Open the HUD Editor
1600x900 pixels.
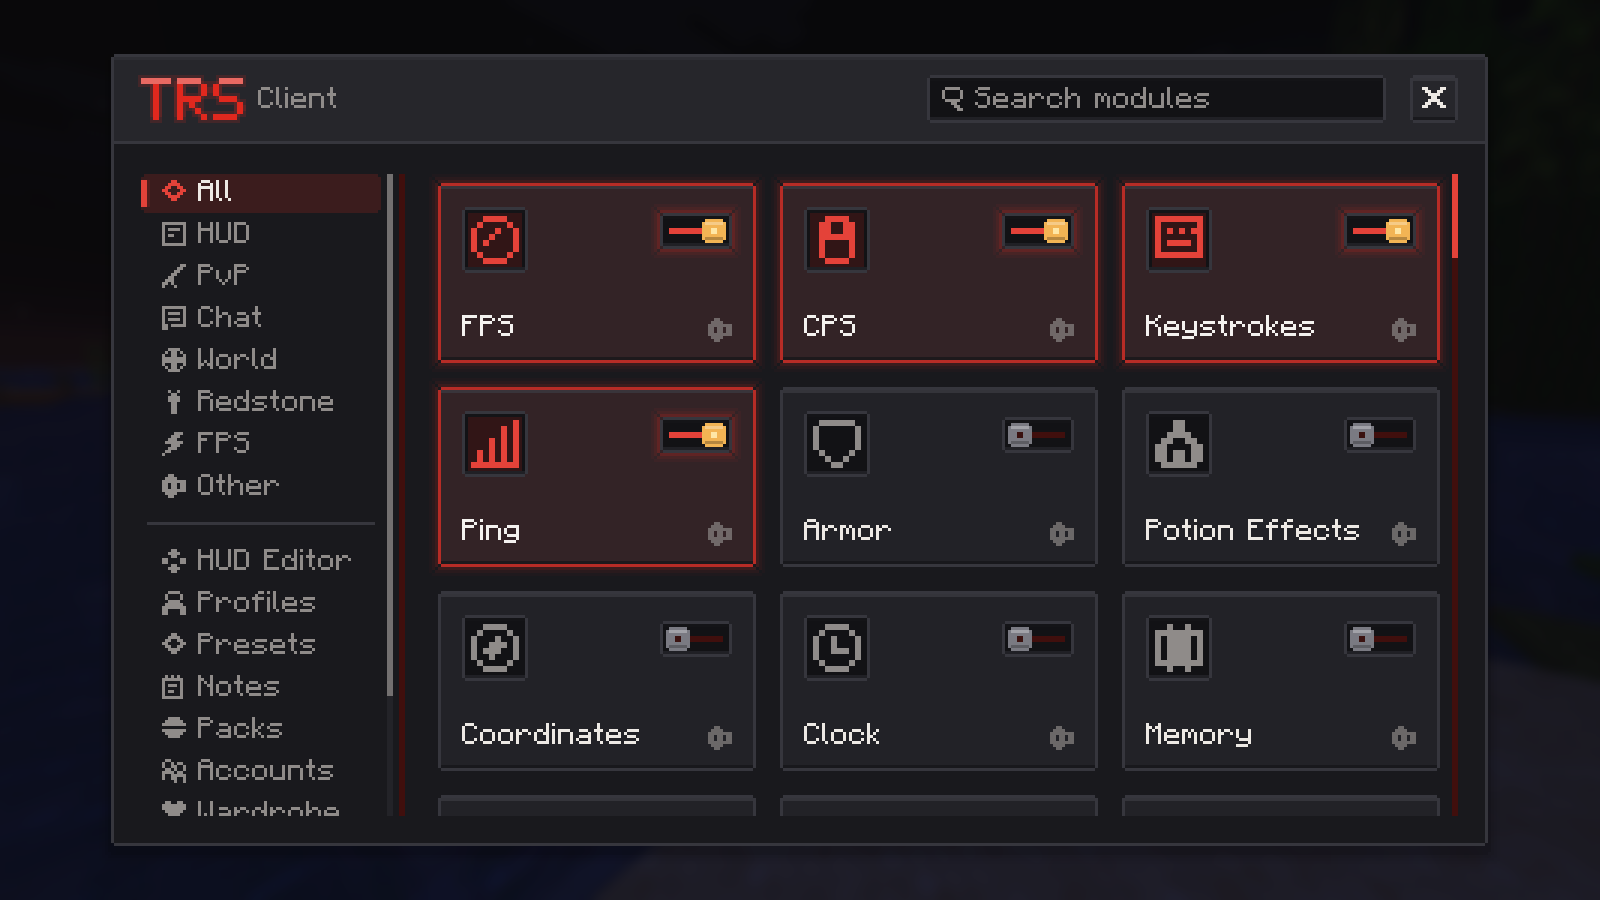tap(261, 560)
